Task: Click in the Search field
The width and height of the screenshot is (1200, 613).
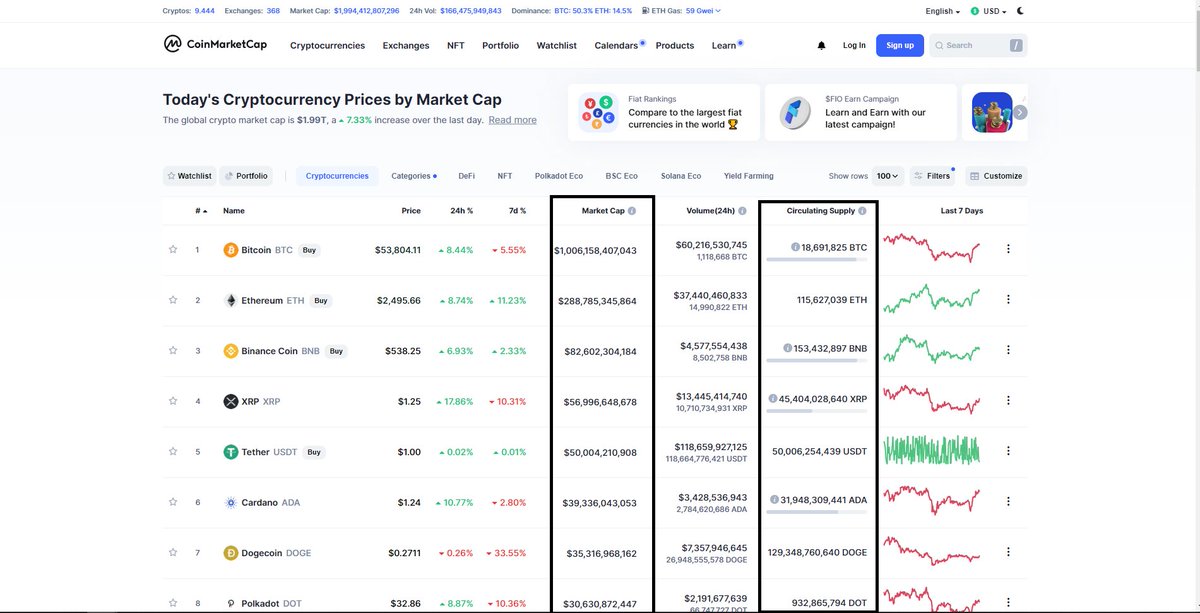Action: pyautogui.click(x=978, y=45)
